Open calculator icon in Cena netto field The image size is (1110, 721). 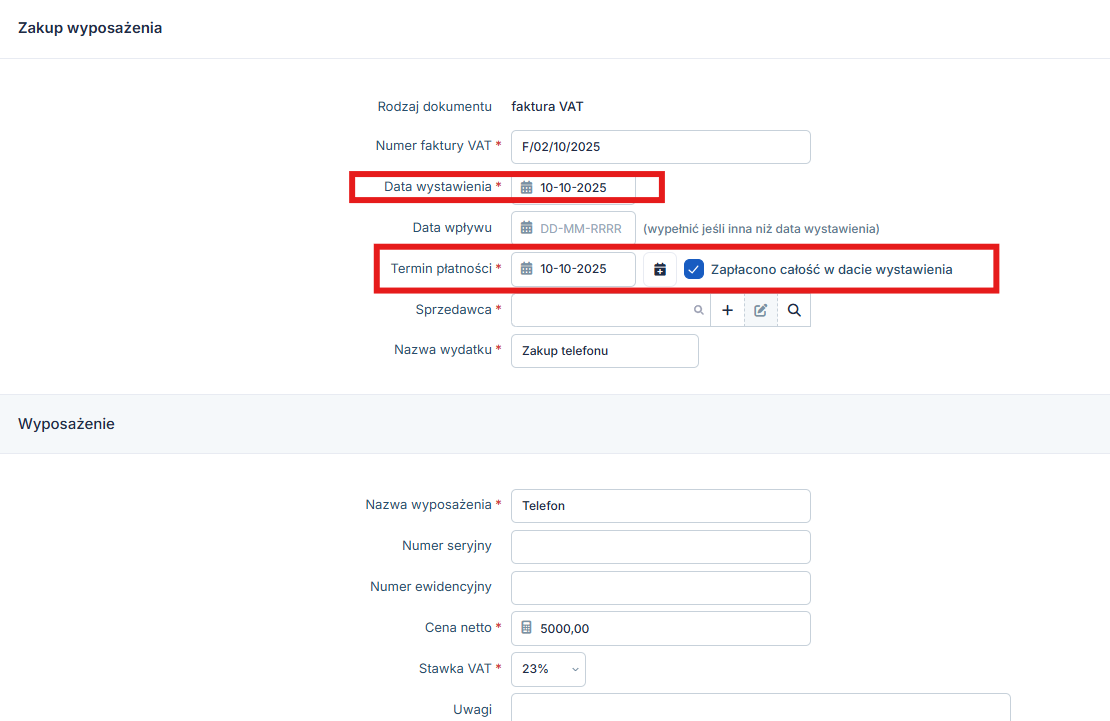click(527, 628)
